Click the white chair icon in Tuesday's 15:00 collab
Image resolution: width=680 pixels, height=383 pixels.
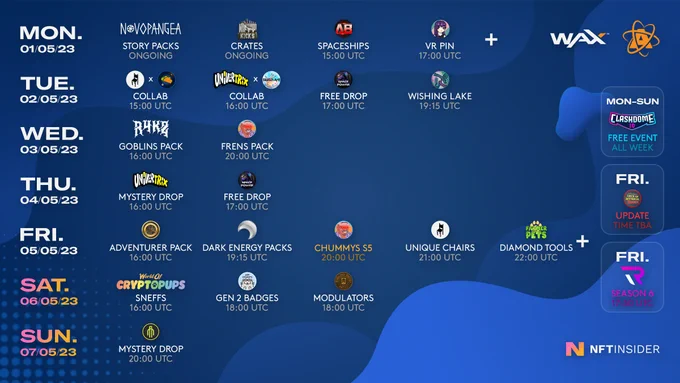tap(135, 80)
